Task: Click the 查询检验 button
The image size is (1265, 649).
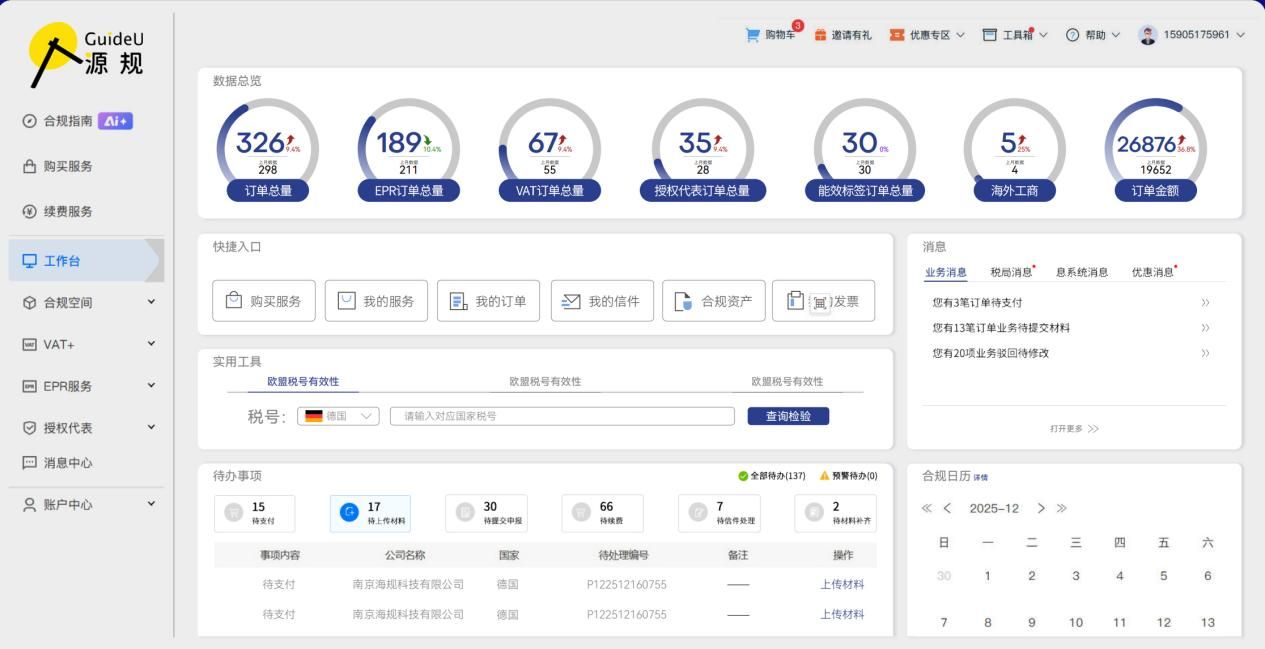Action: (x=788, y=416)
